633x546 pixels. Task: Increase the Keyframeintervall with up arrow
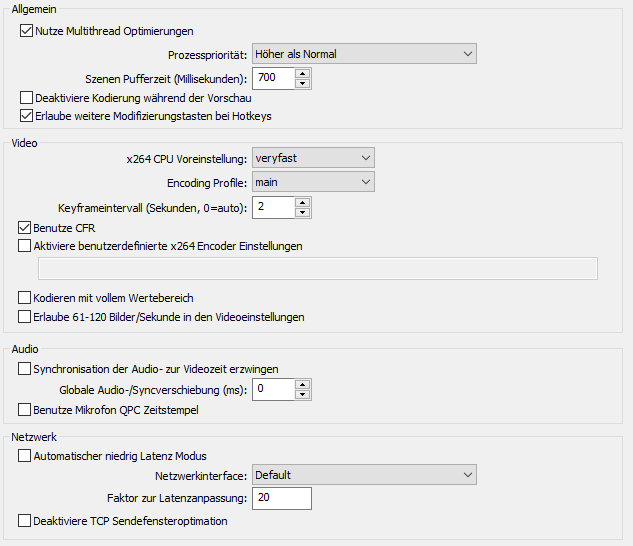click(302, 203)
